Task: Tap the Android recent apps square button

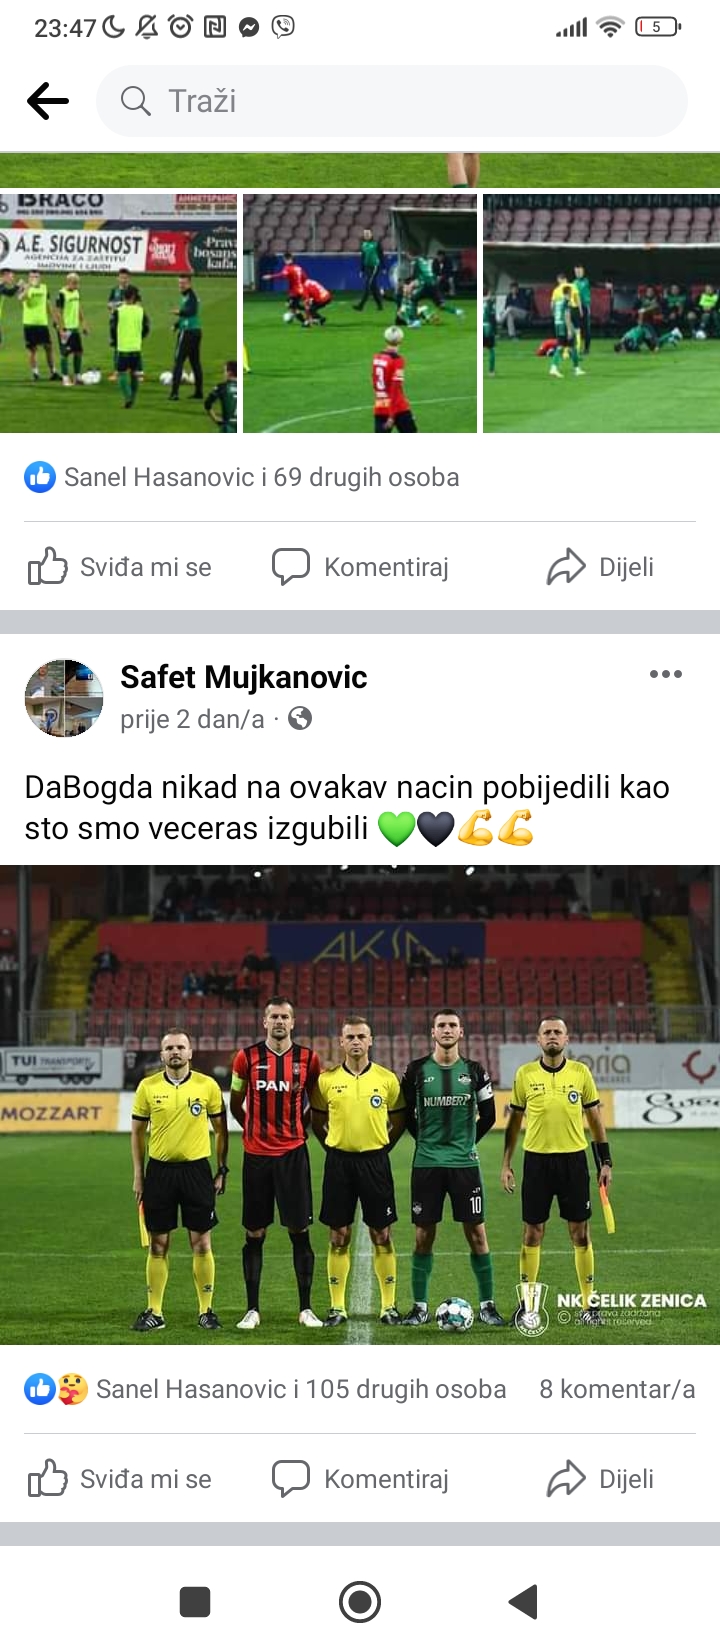Action: (x=195, y=1602)
